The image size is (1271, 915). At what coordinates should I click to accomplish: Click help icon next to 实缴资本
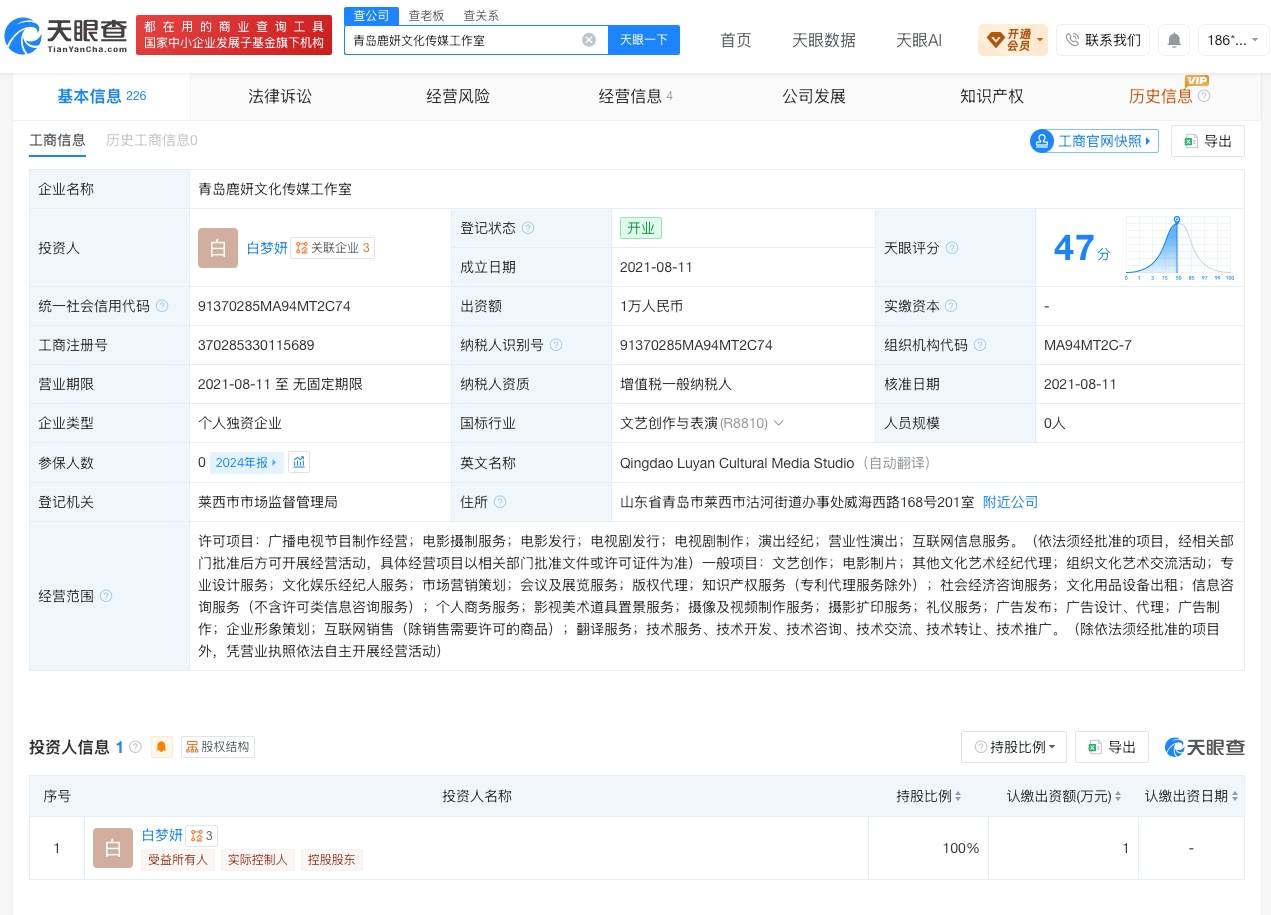(951, 306)
